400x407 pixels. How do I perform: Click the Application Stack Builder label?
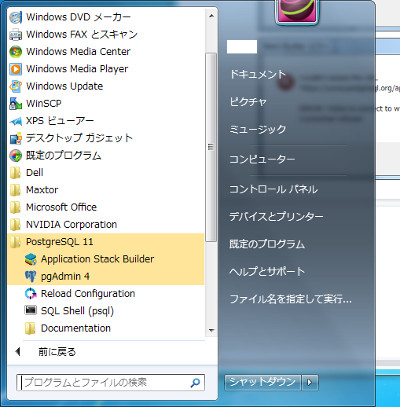tap(97, 259)
